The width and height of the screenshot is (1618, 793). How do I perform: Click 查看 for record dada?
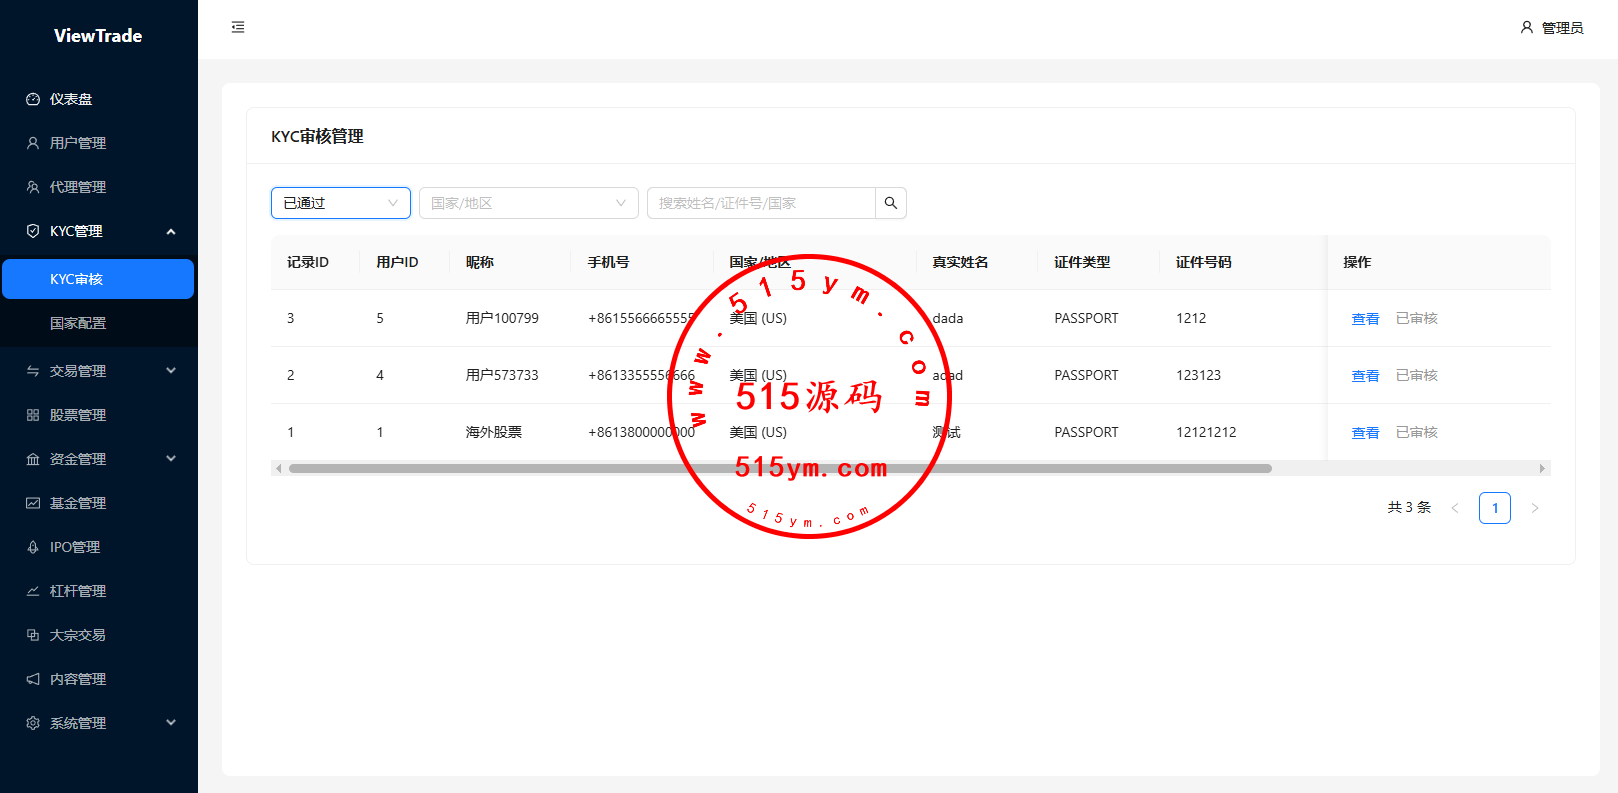(x=1365, y=319)
